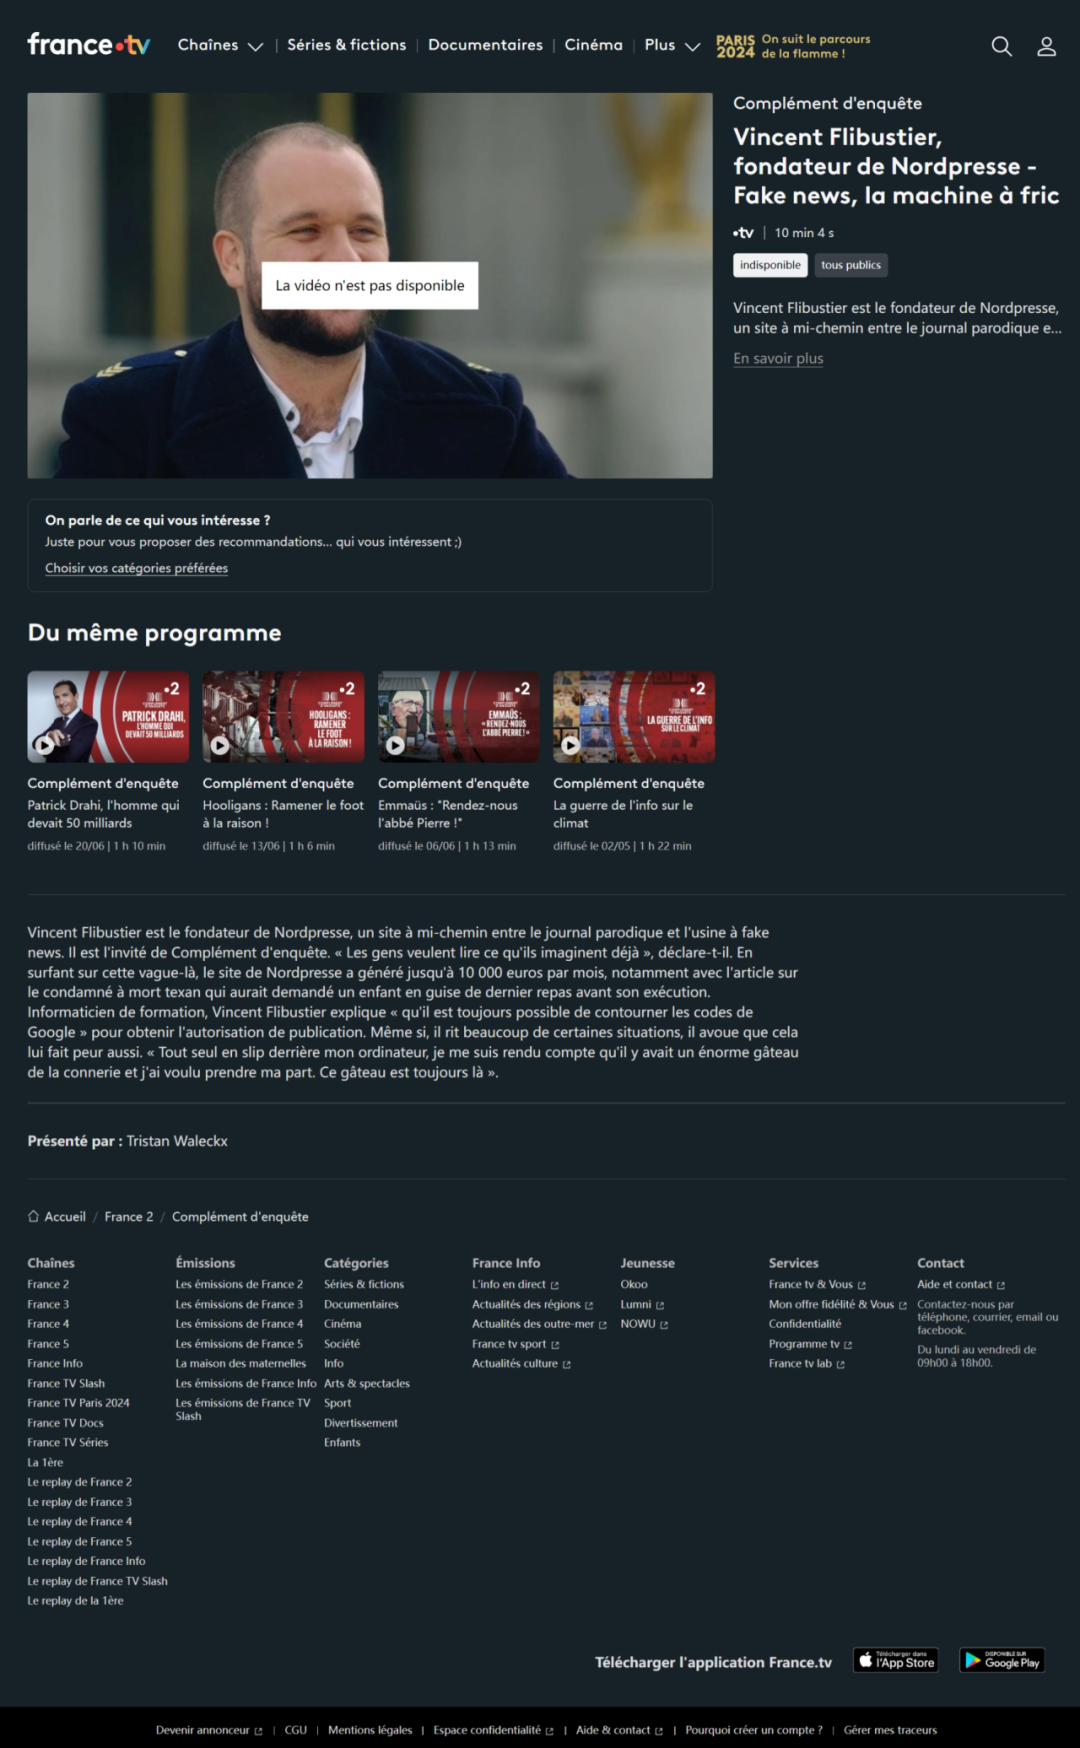Expand the Plus dropdown menu
Viewport: 1080px width, 1748px height.
[x=672, y=45]
